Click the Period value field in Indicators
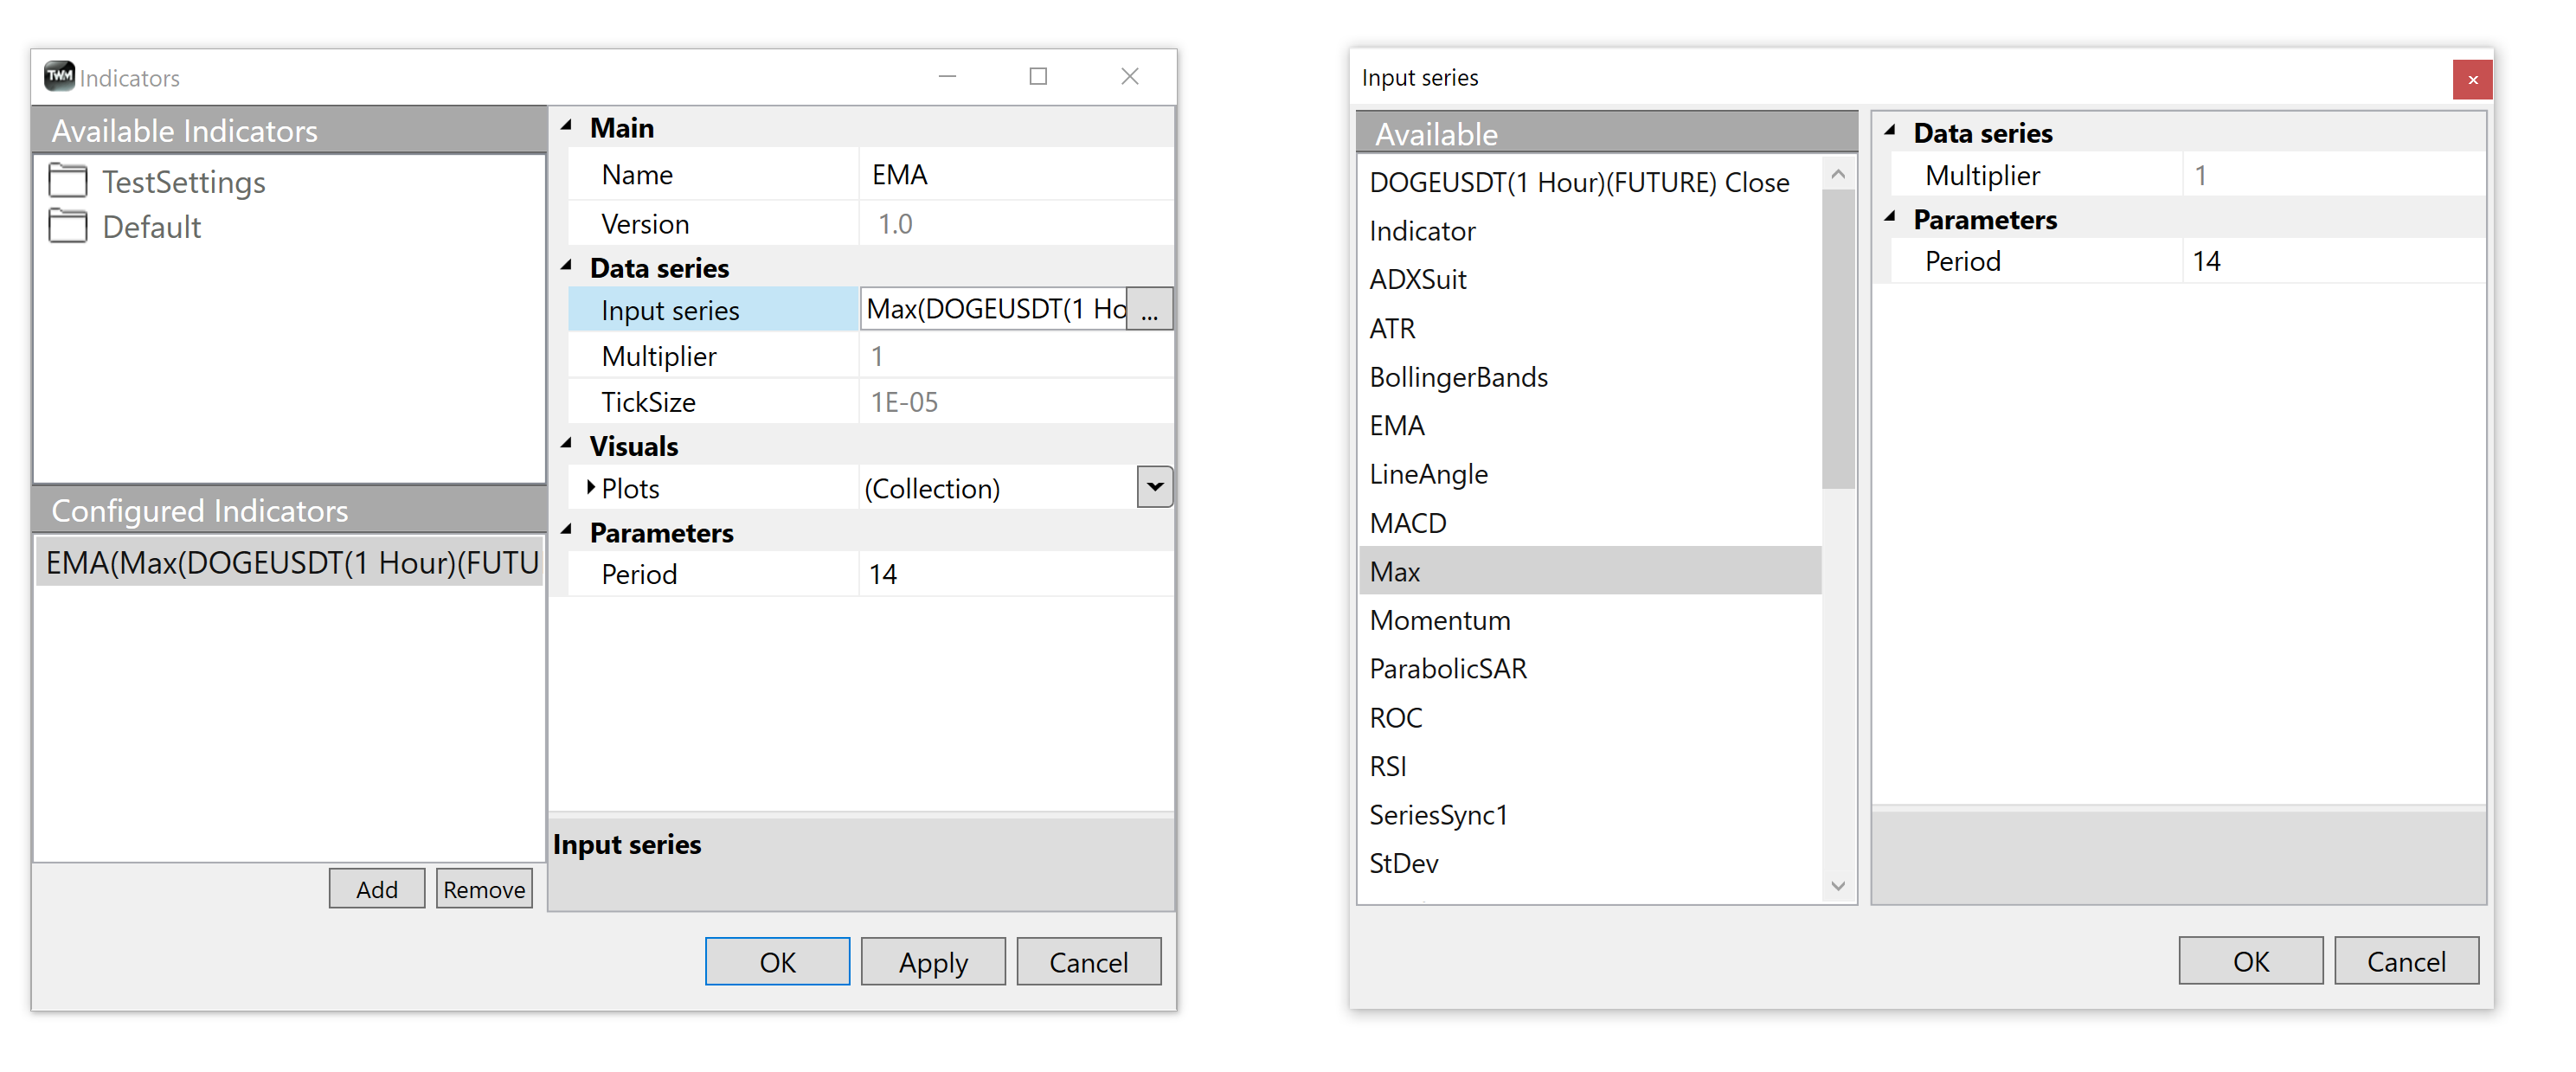This screenshot has width=2576, height=1072. click(1015, 574)
